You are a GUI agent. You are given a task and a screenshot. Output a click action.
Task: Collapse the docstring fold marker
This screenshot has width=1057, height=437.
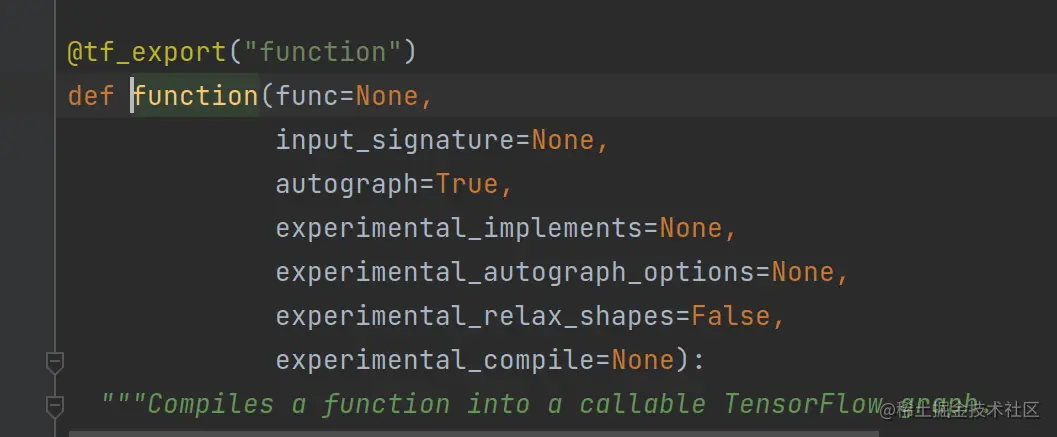pos(55,407)
